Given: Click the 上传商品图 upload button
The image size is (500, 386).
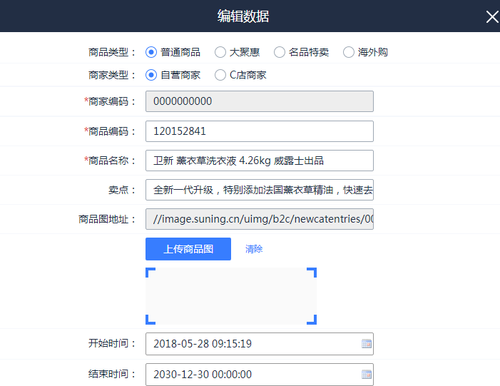Looking at the screenshot, I should [x=188, y=249].
